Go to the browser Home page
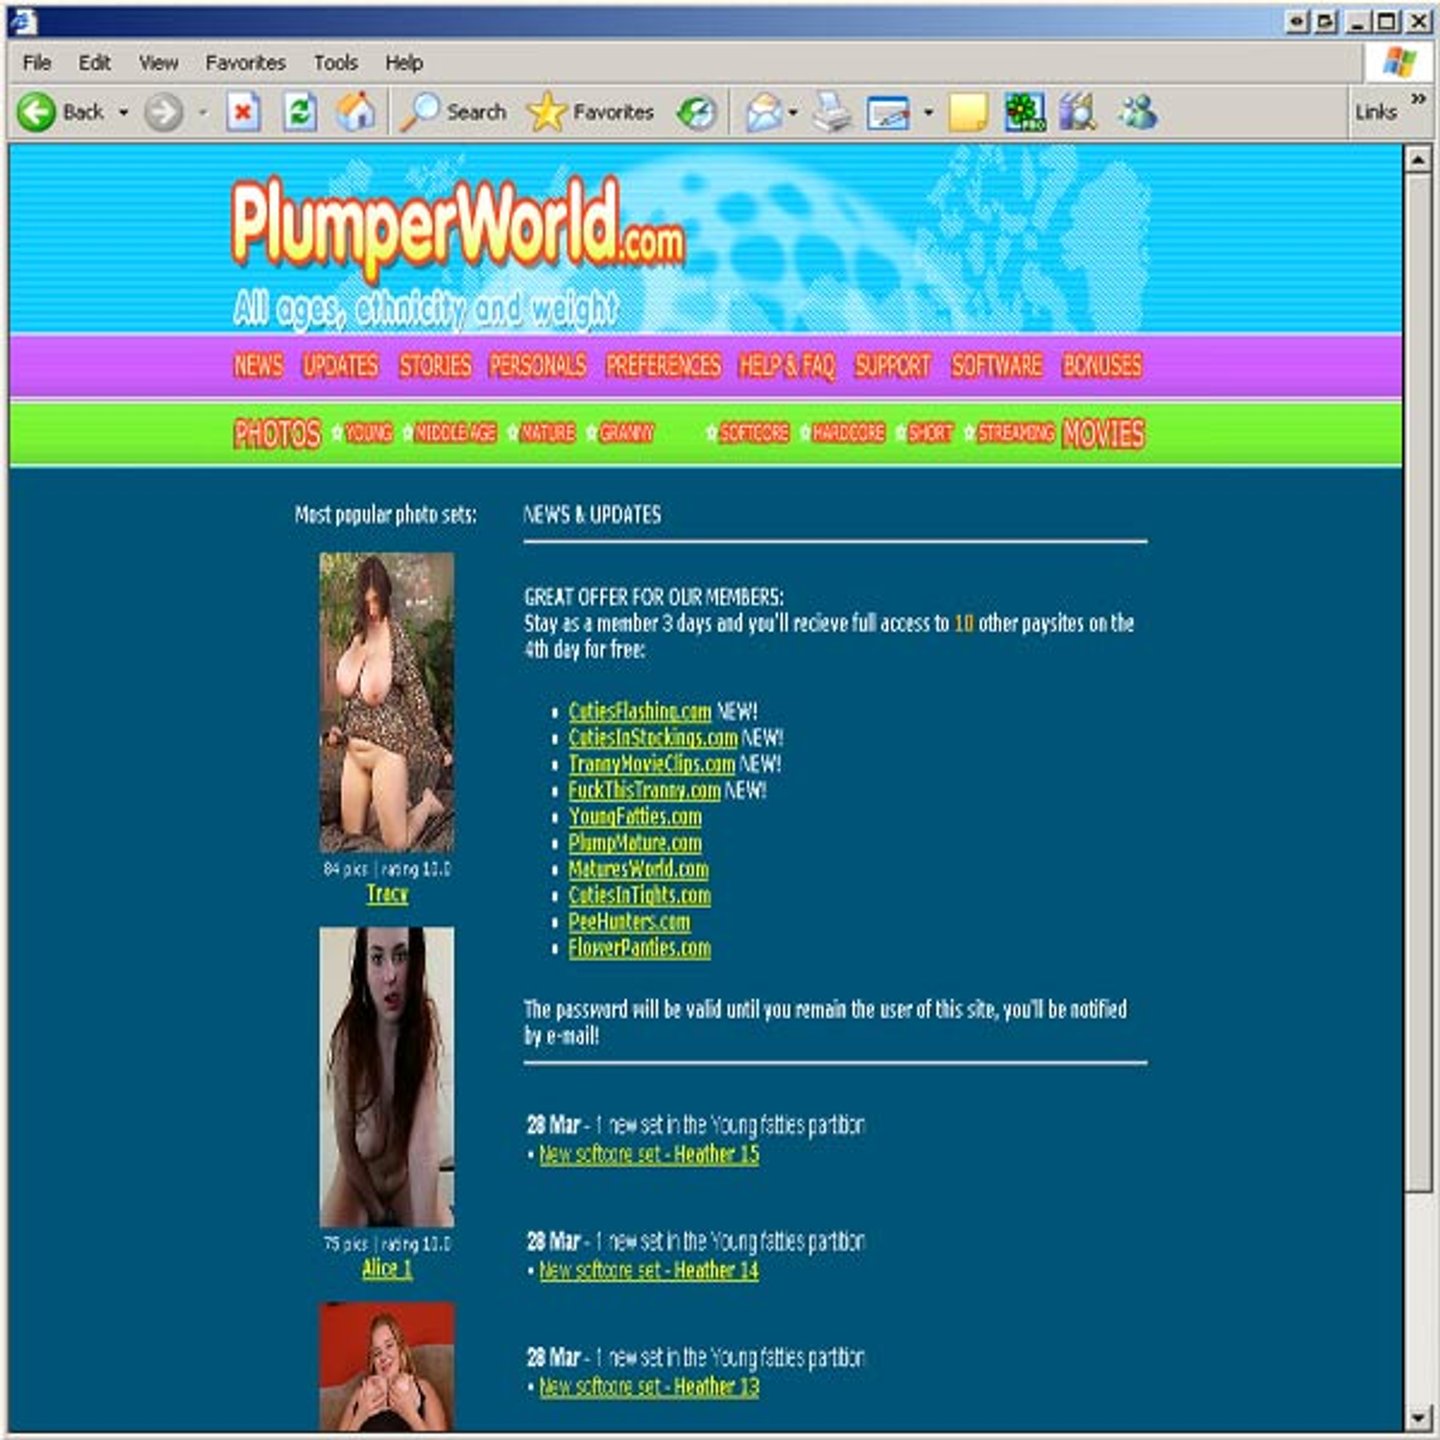 [x=355, y=112]
